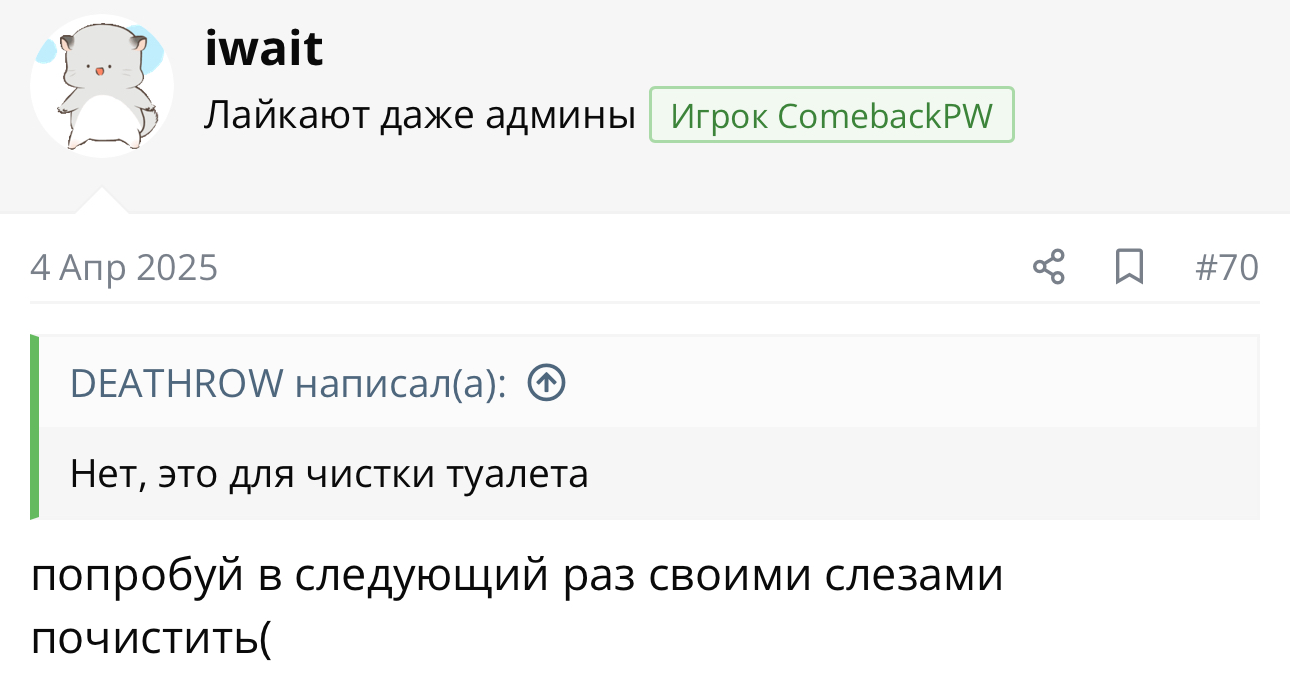
Task: Click the 'DEATHROW написал(а):' quote header
Action: pyautogui.click(x=288, y=382)
